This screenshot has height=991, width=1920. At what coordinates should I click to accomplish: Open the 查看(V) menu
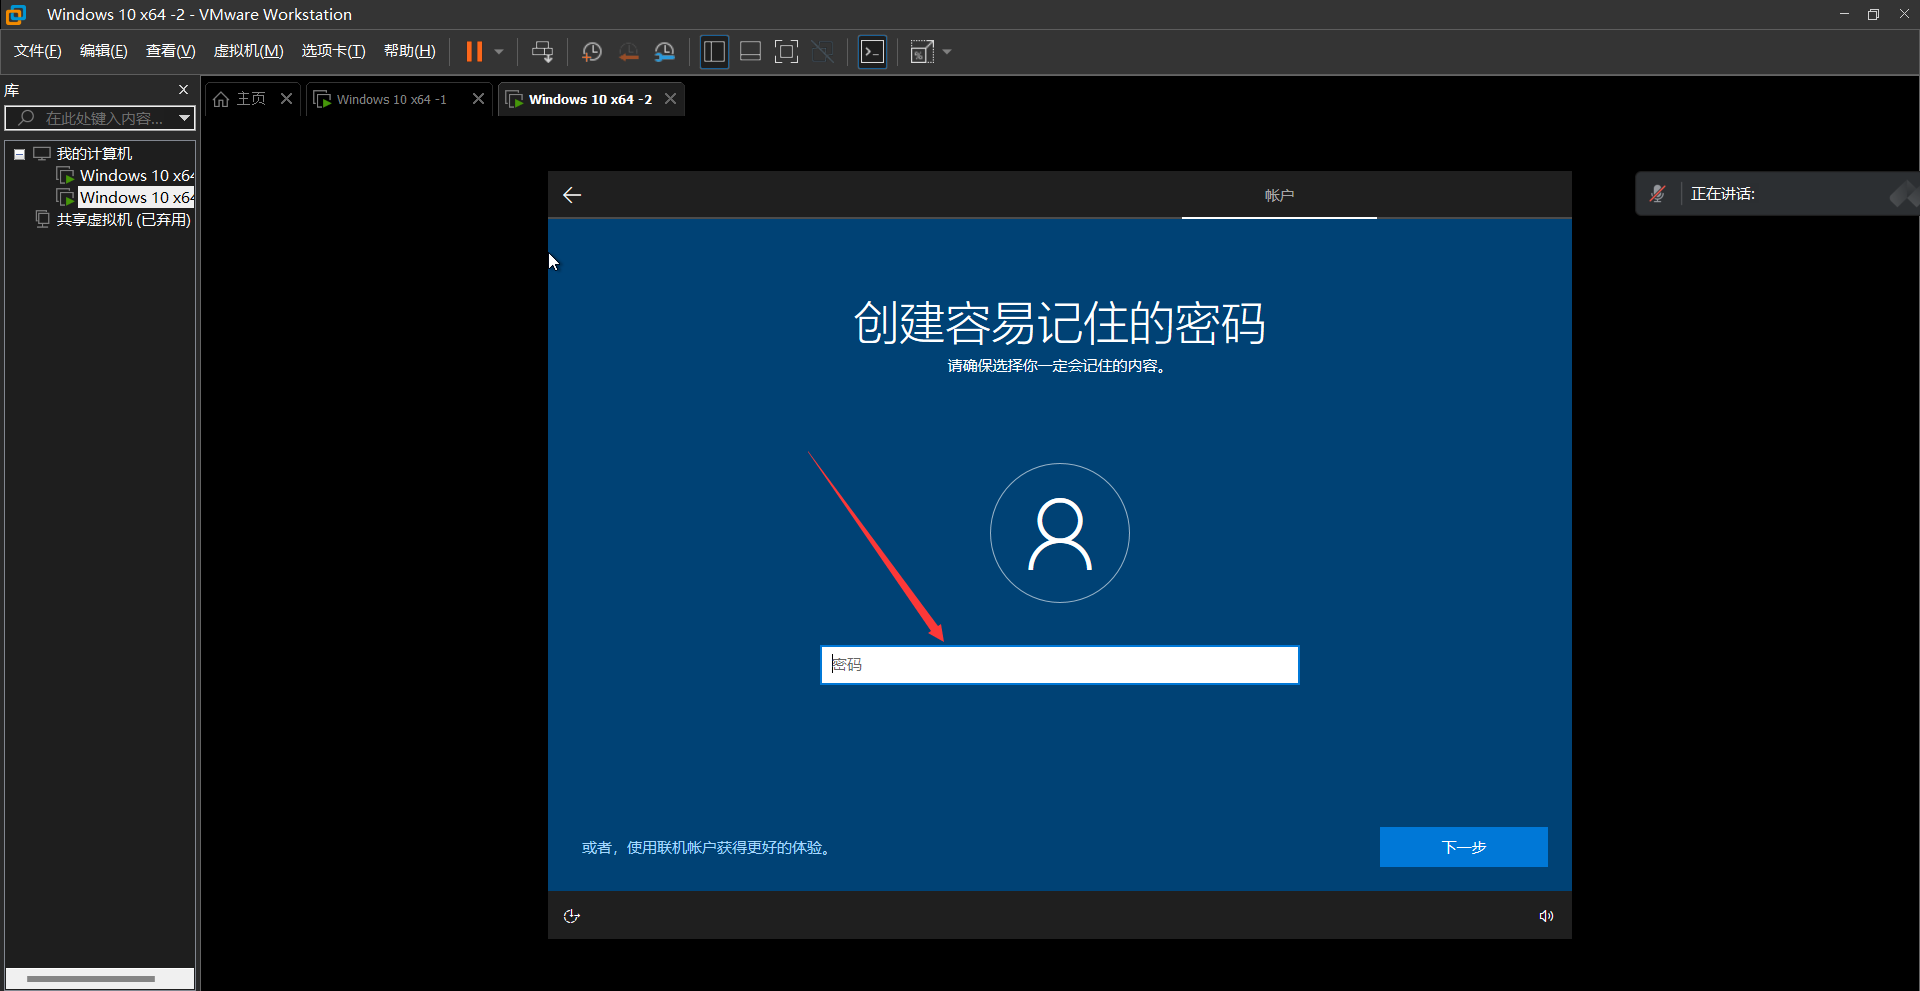pyautogui.click(x=171, y=51)
